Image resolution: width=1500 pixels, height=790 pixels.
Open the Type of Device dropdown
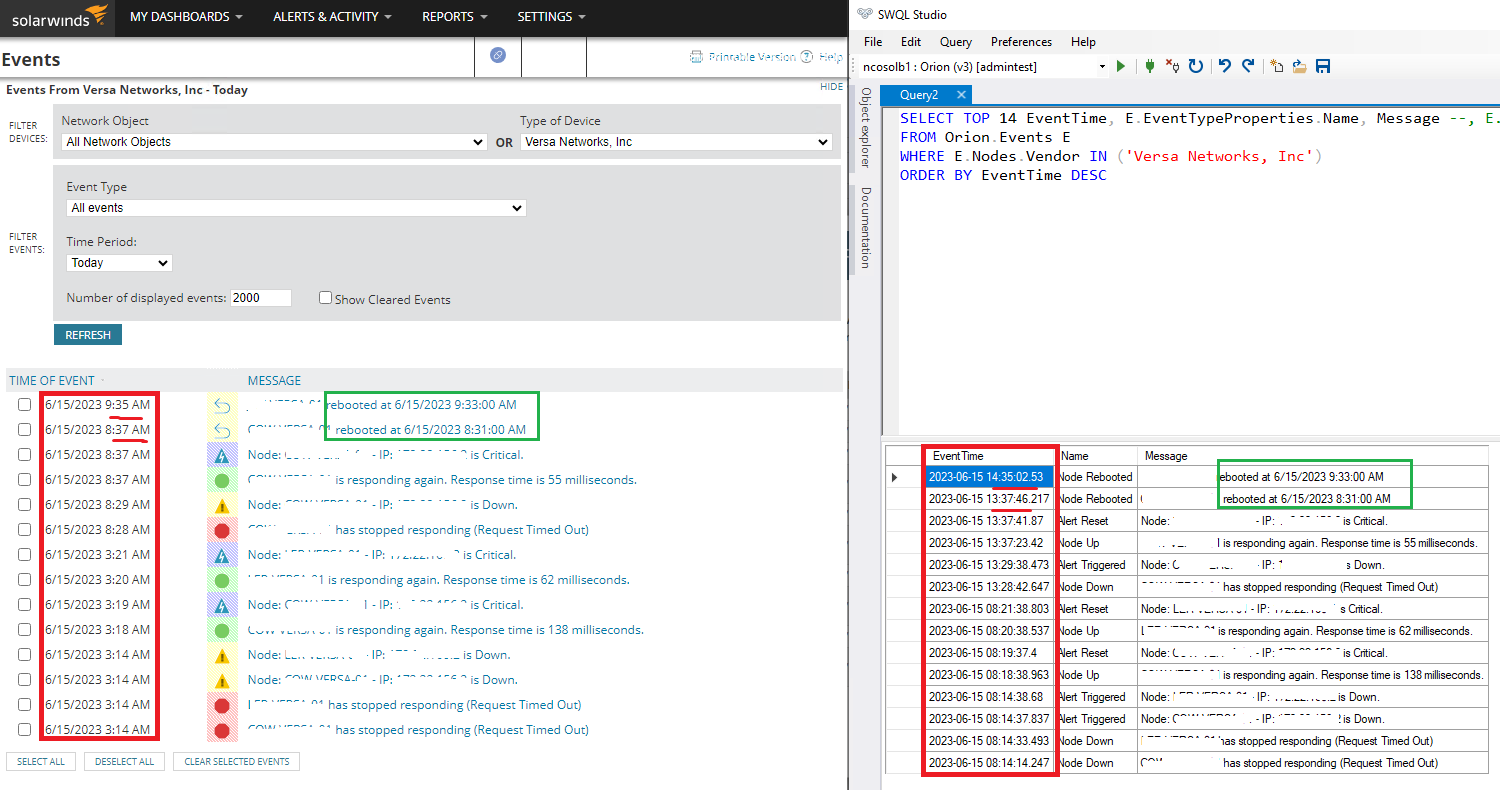coord(676,142)
